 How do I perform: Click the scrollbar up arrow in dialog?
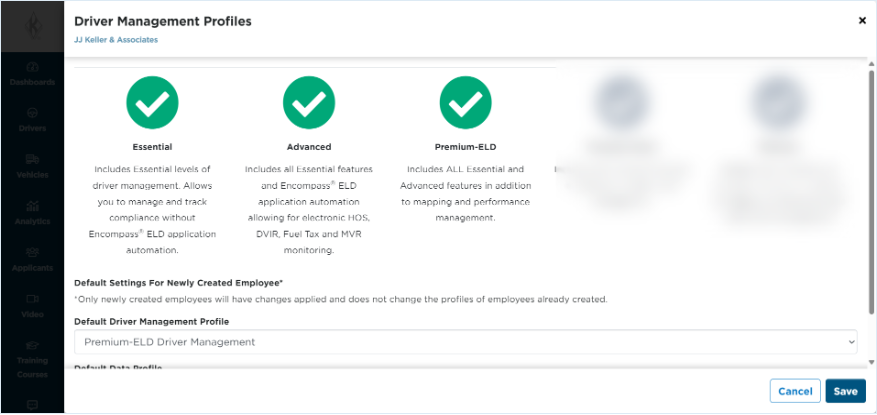tap(871, 64)
